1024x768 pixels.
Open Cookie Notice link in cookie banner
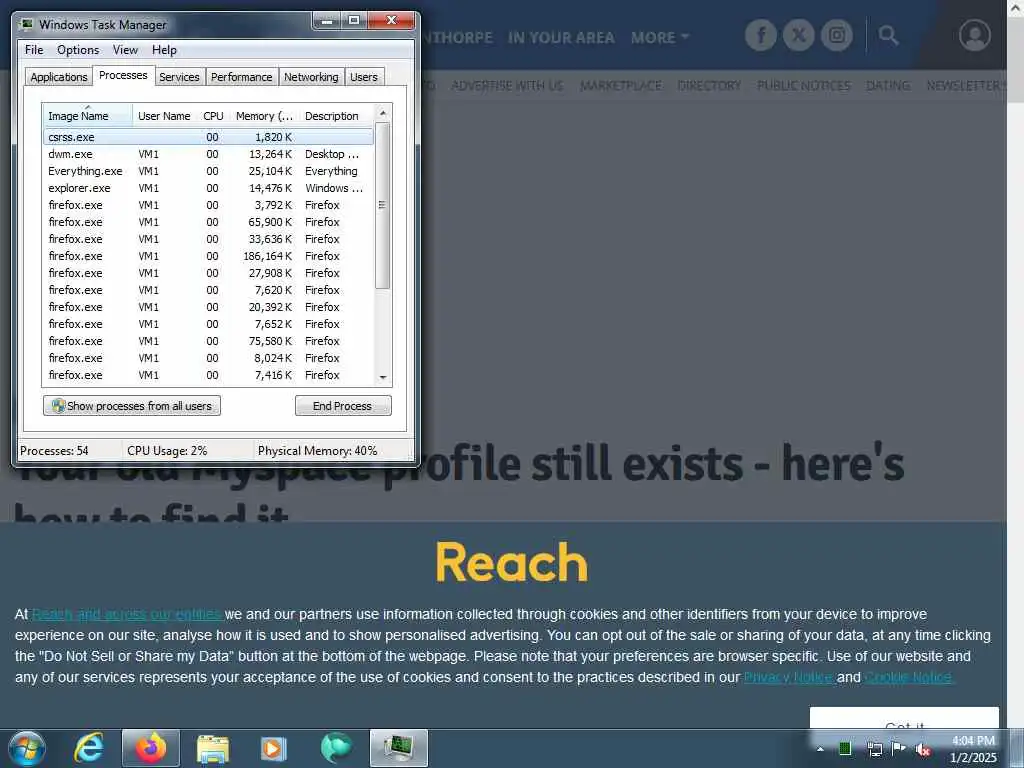click(x=908, y=677)
